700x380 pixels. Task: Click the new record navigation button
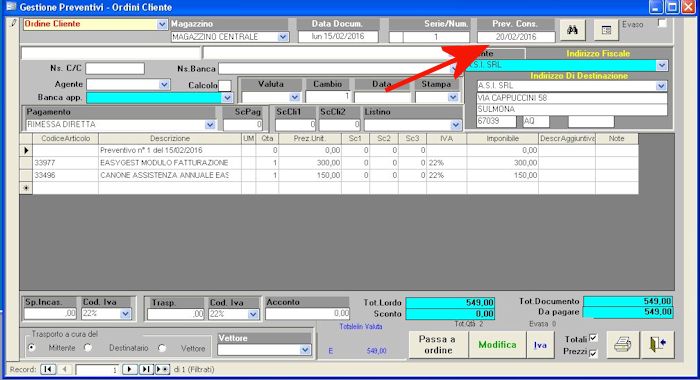[162, 369]
